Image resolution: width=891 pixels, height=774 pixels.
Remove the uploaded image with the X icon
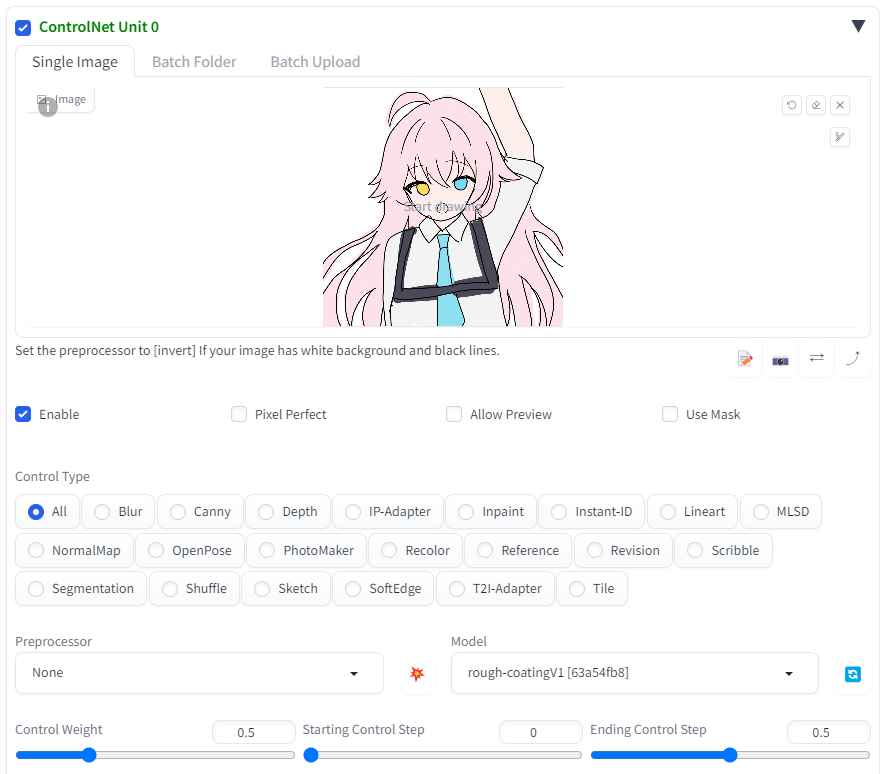pyautogui.click(x=840, y=105)
